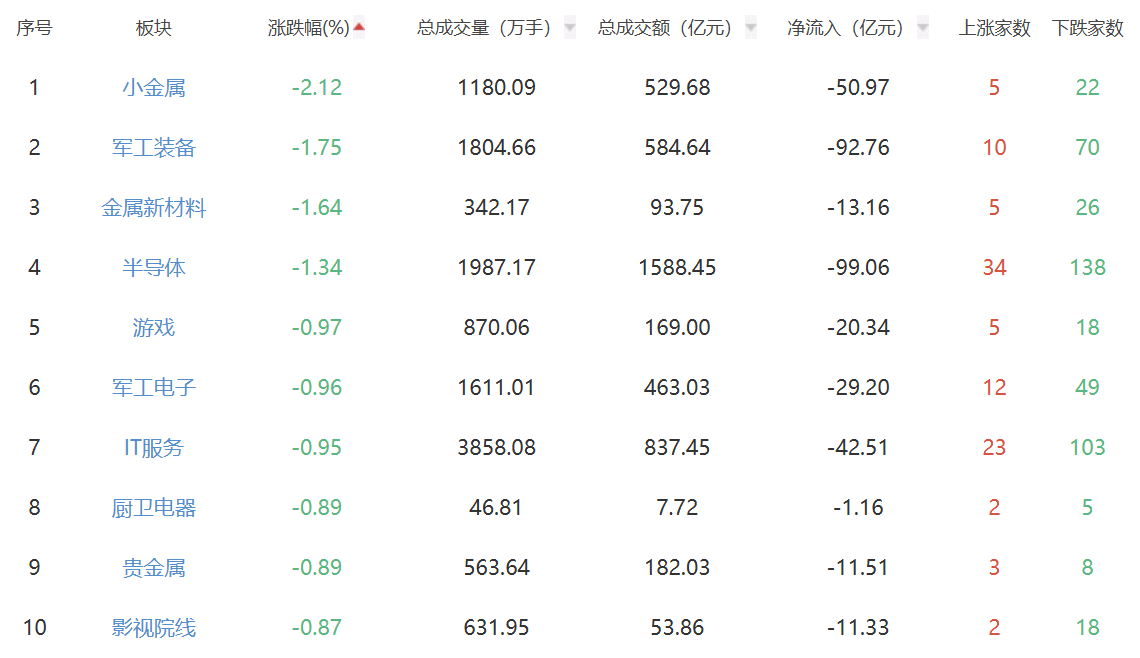1140x658 pixels.
Task: Click the sort arrow beside 总成交量（万手）
Action: pos(570,28)
